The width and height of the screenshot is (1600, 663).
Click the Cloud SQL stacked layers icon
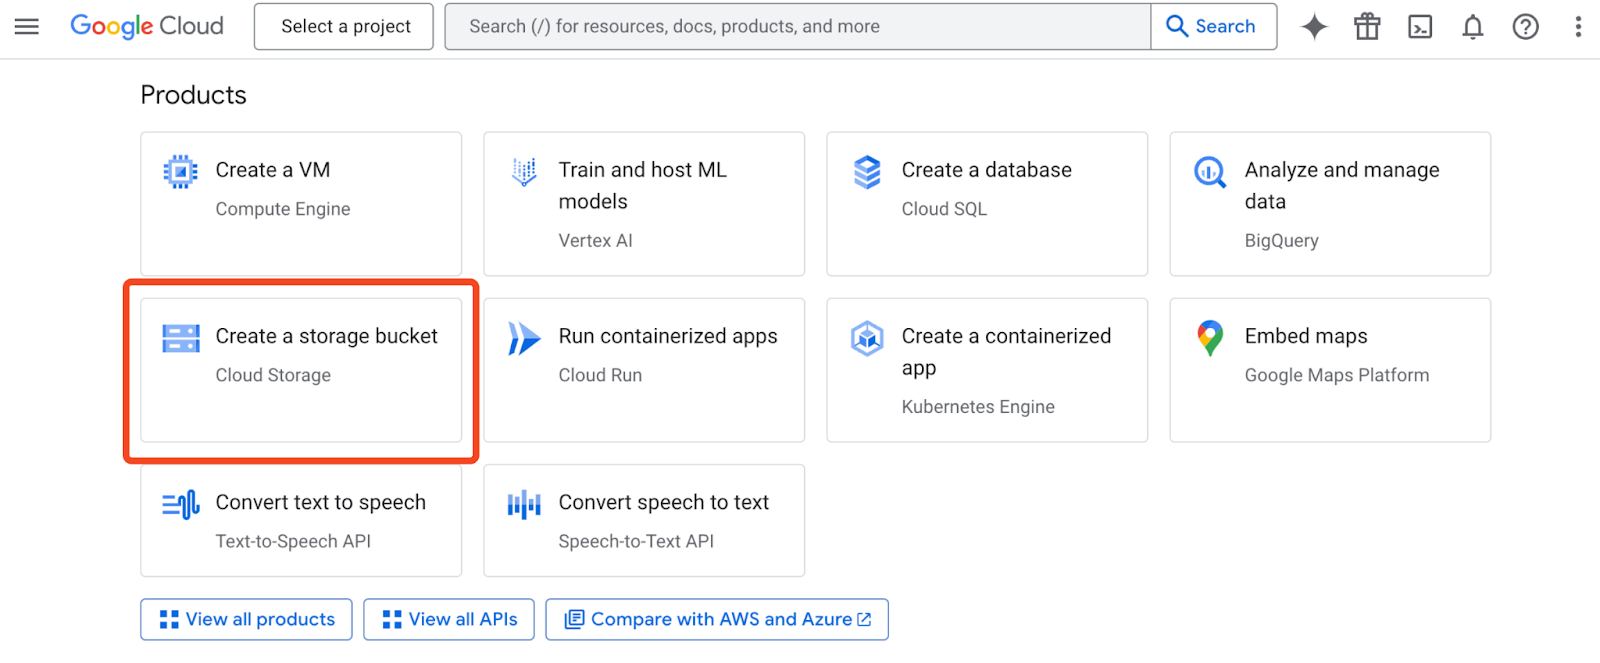[x=867, y=172]
